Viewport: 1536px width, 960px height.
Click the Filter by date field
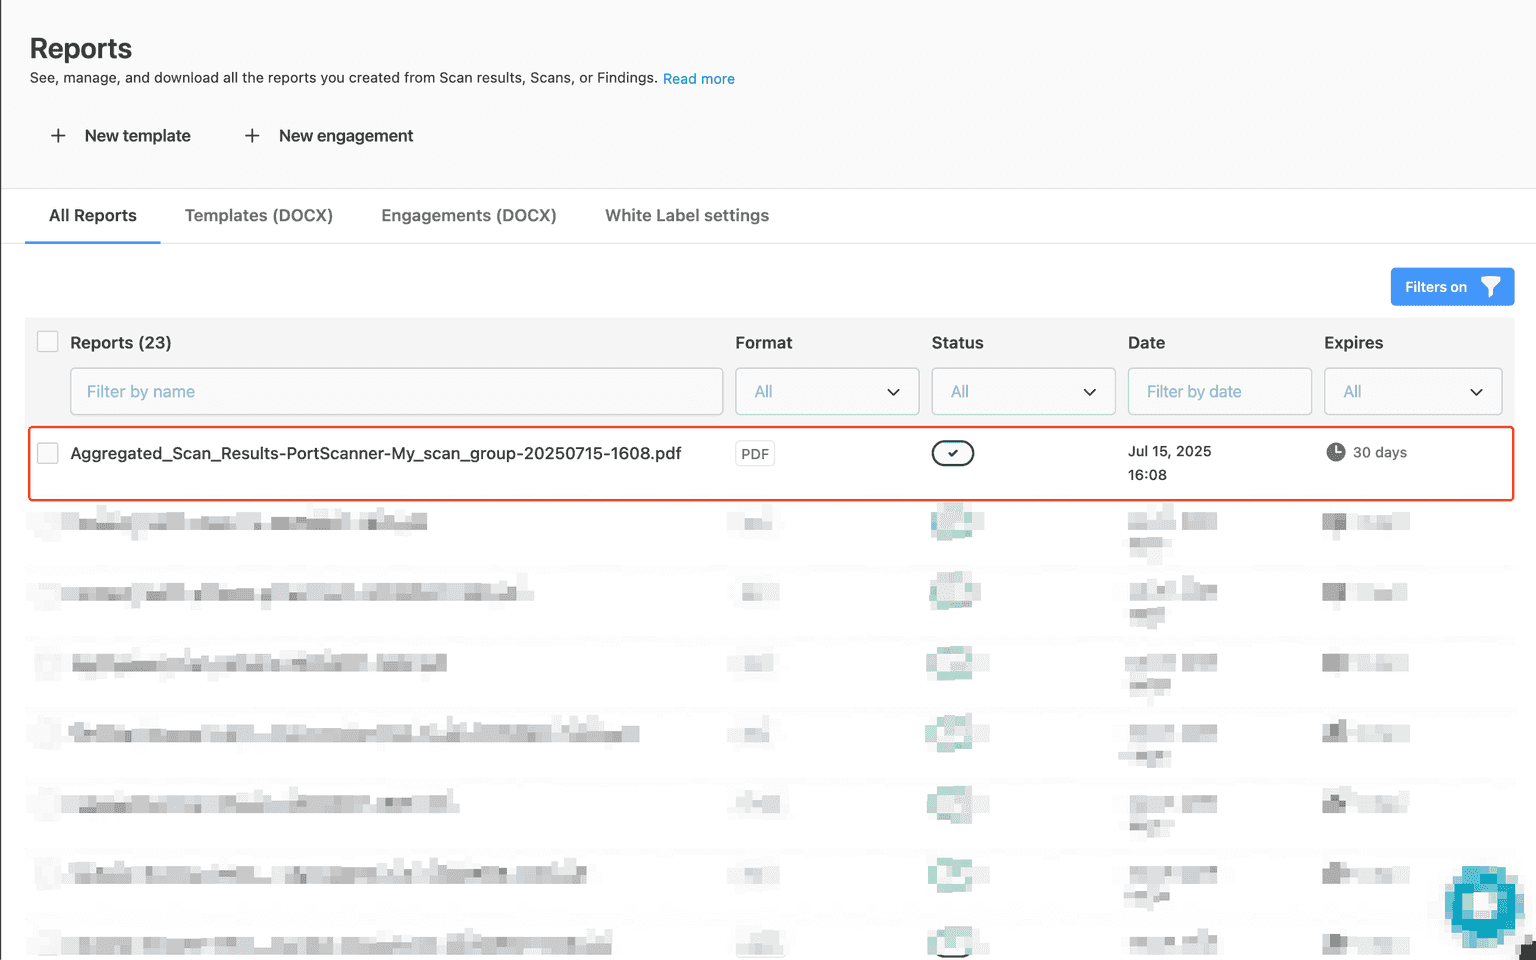tap(1218, 392)
